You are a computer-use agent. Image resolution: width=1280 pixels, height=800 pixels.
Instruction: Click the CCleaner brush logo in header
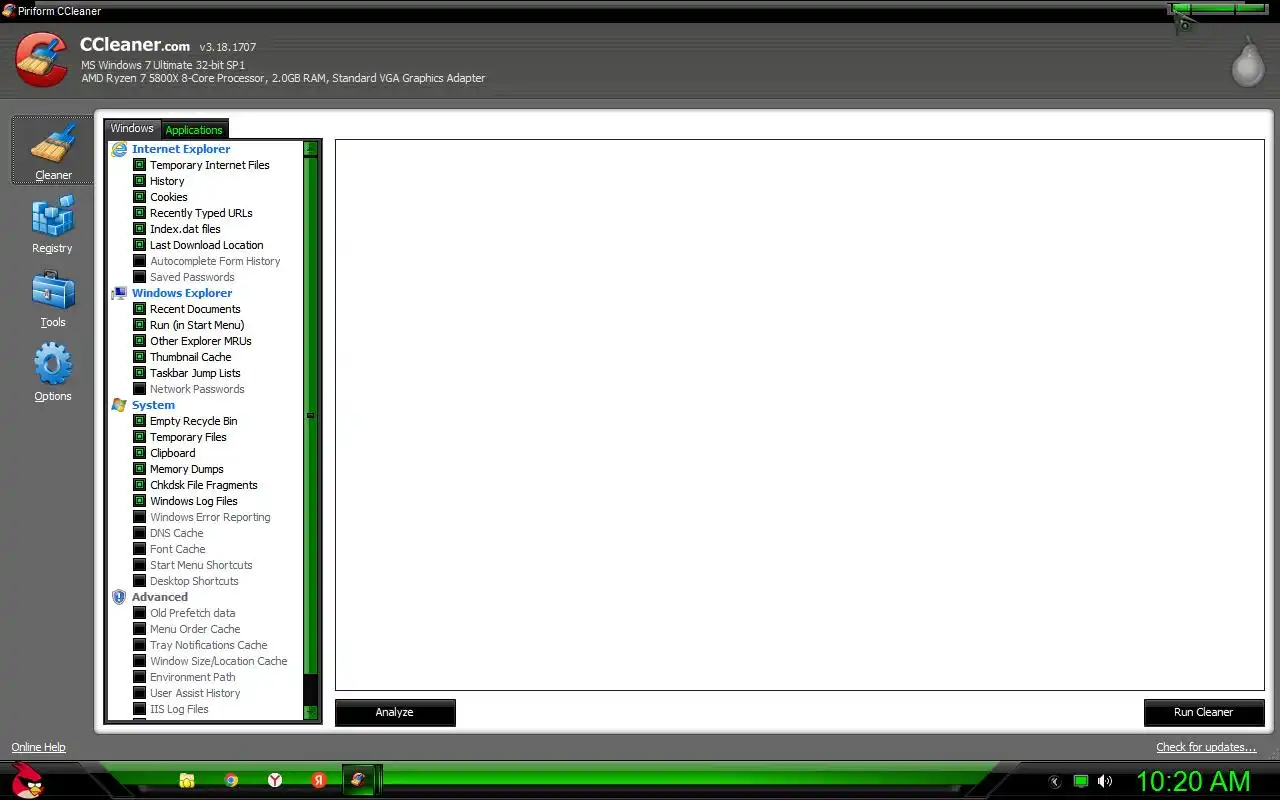pos(42,60)
